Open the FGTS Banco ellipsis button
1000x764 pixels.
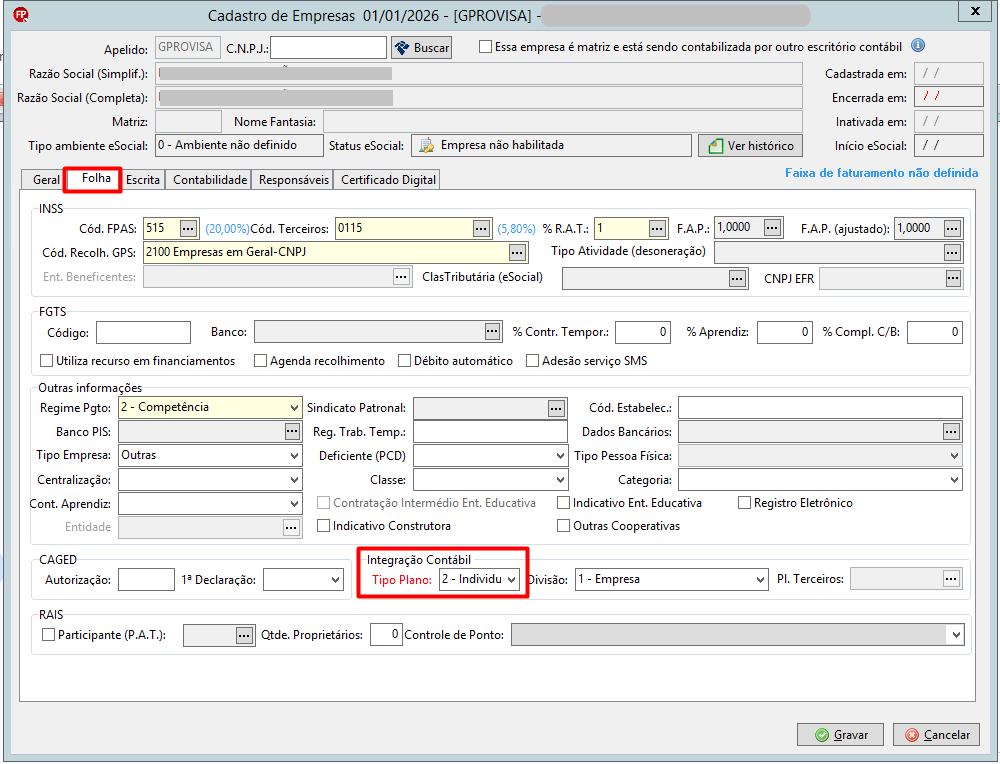492,331
